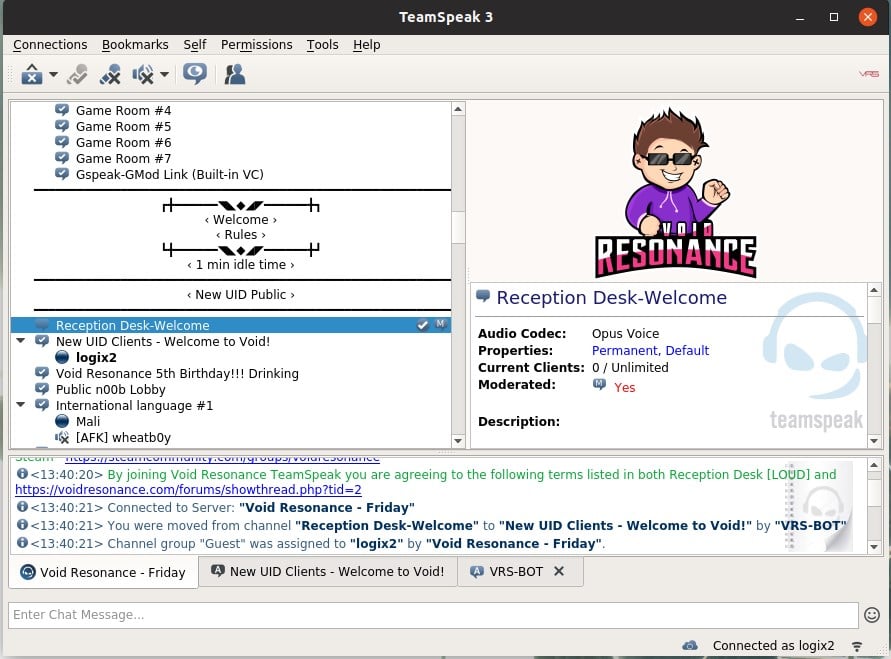Screen dimensions: 891x659
Task: Open the Contacts manager toolbar icon
Action: [x=235, y=74]
